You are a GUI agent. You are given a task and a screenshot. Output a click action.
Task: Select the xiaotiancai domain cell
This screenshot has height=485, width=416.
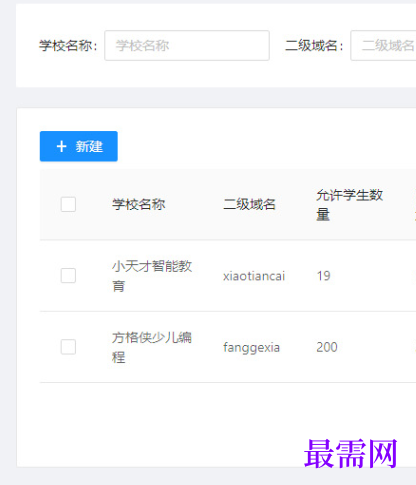click(x=254, y=276)
